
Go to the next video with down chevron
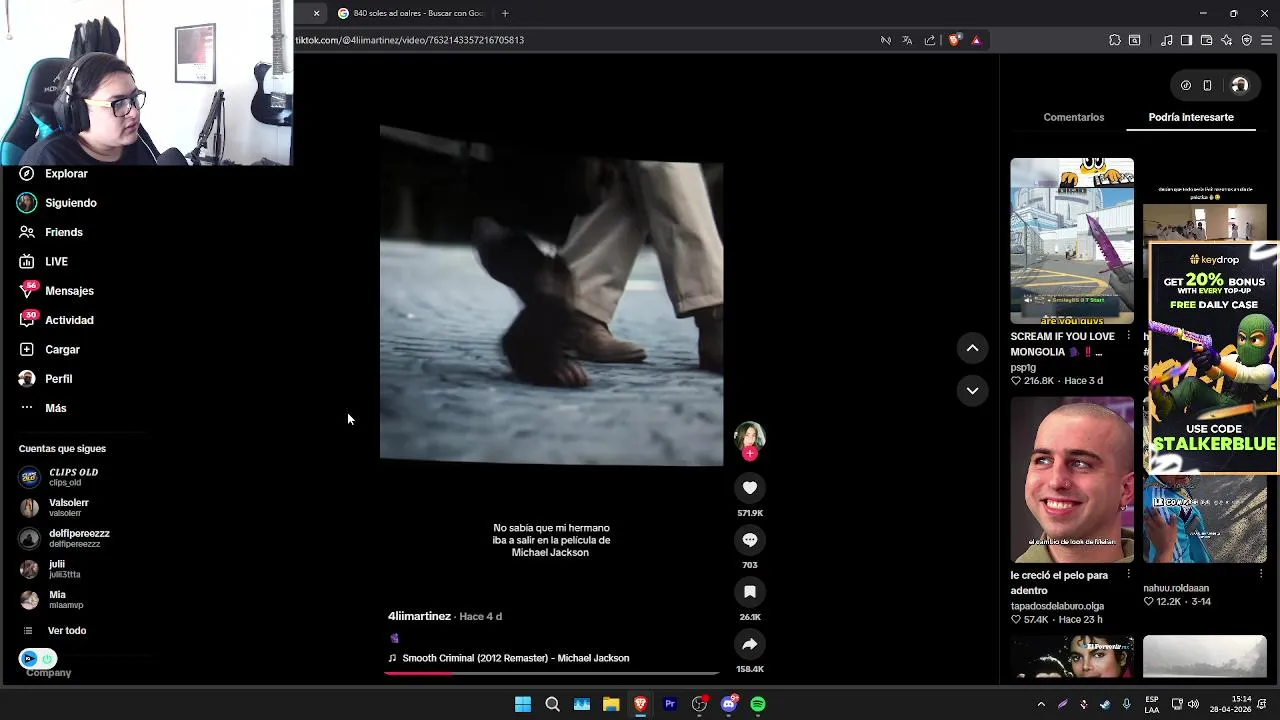(972, 391)
